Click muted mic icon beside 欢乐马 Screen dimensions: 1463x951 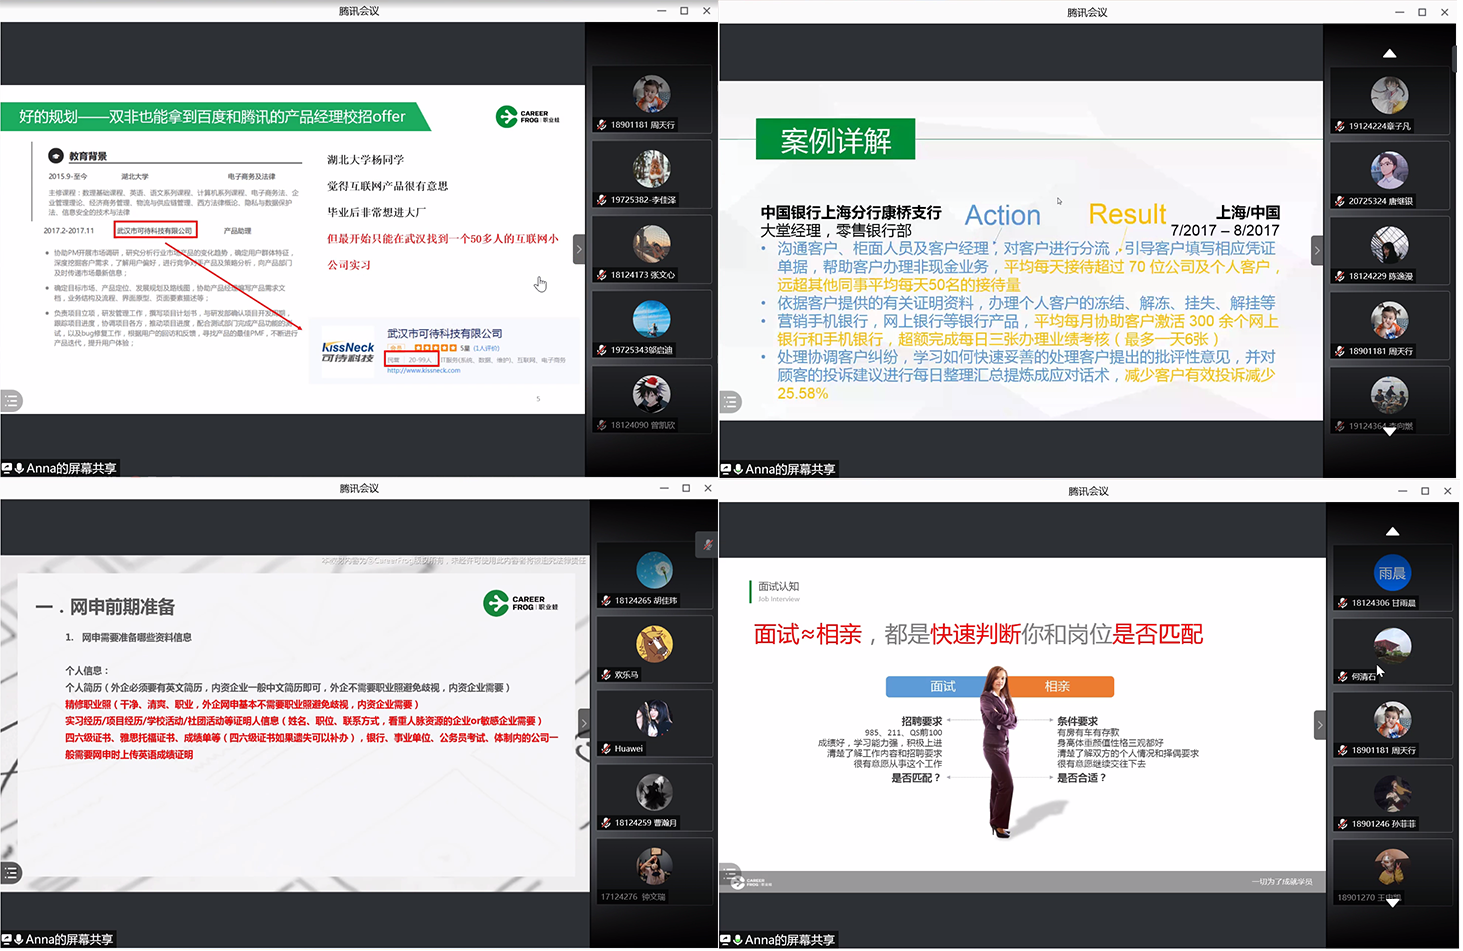(606, 675)
